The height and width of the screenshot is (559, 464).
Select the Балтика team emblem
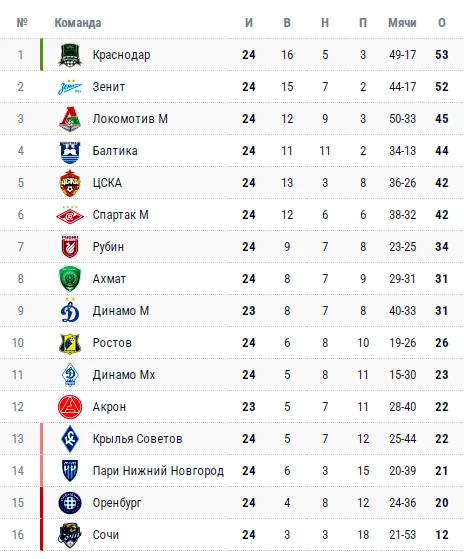point(70,151)
